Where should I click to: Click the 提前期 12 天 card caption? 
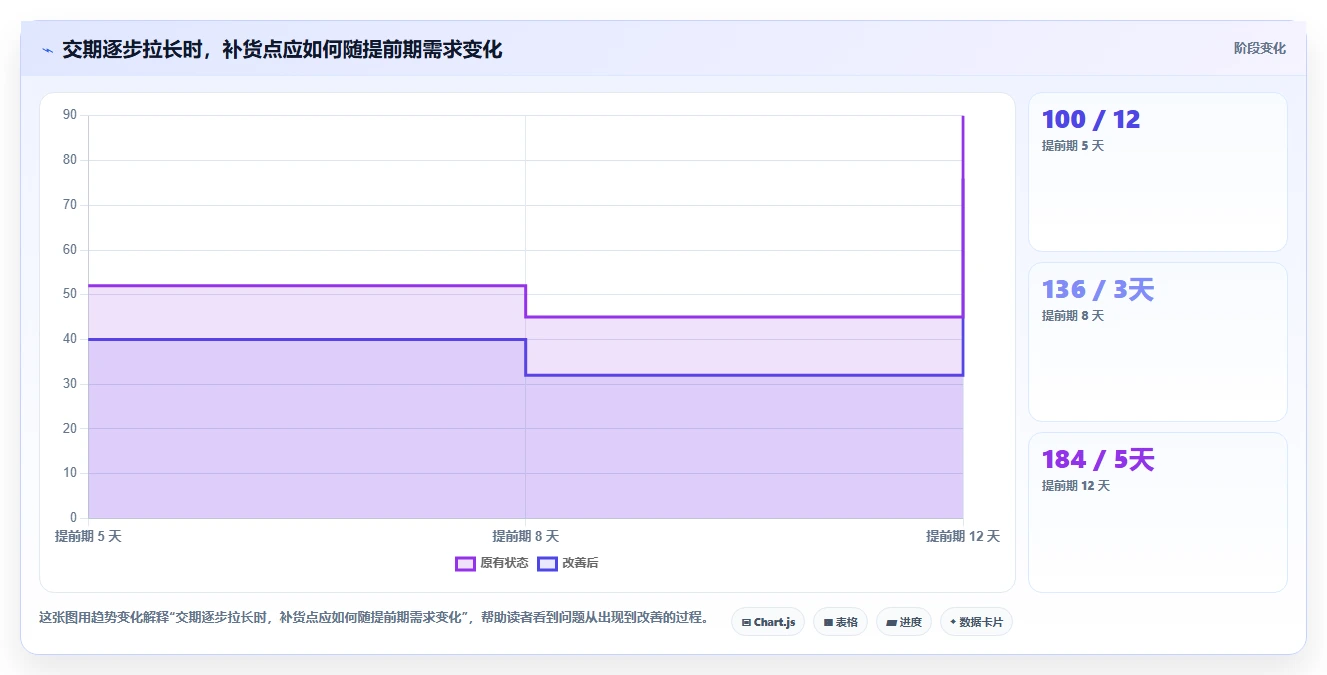1076,486
